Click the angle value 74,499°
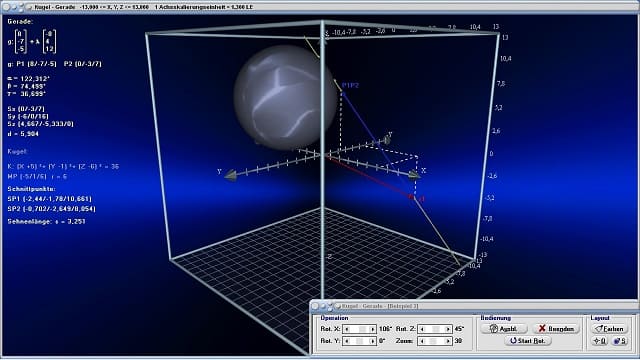Screen dimensions: 640x360 tap(32, 86)
